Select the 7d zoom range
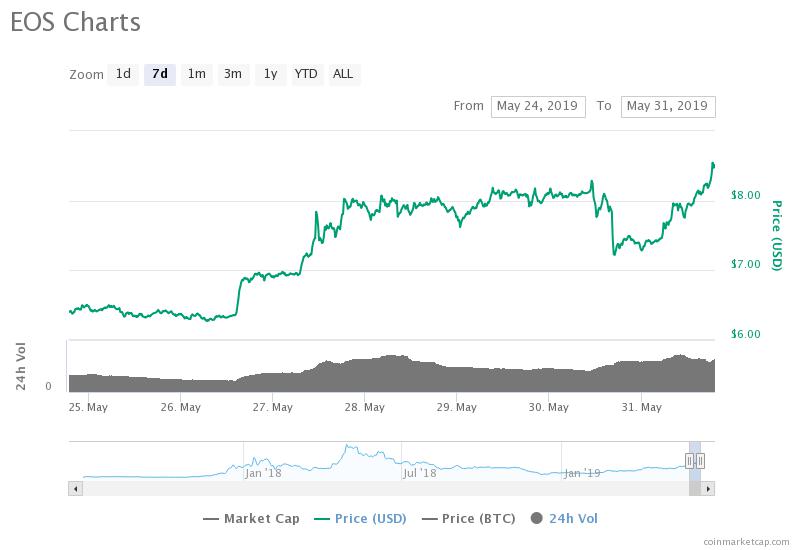The width and height of the screenshot is (800, 550). point(160,74)
